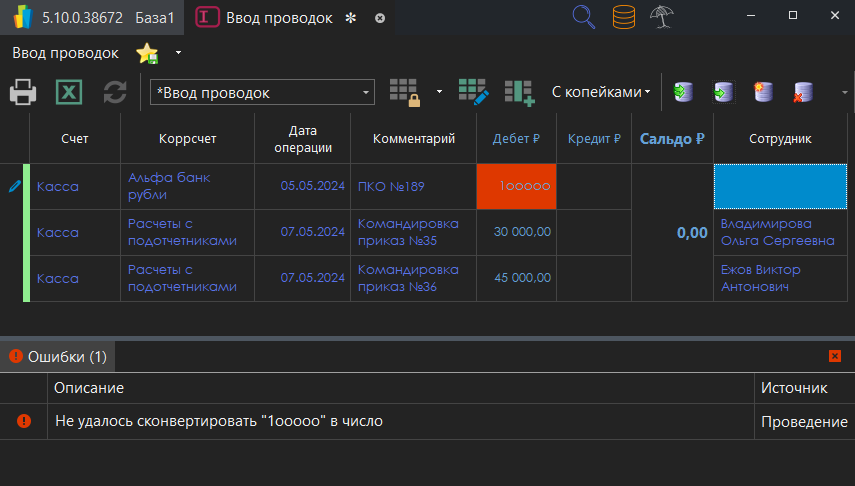This screenshot has height=486, width=855.
Task: Open the 'С копейками' dropdown
Action: point(601,92)
